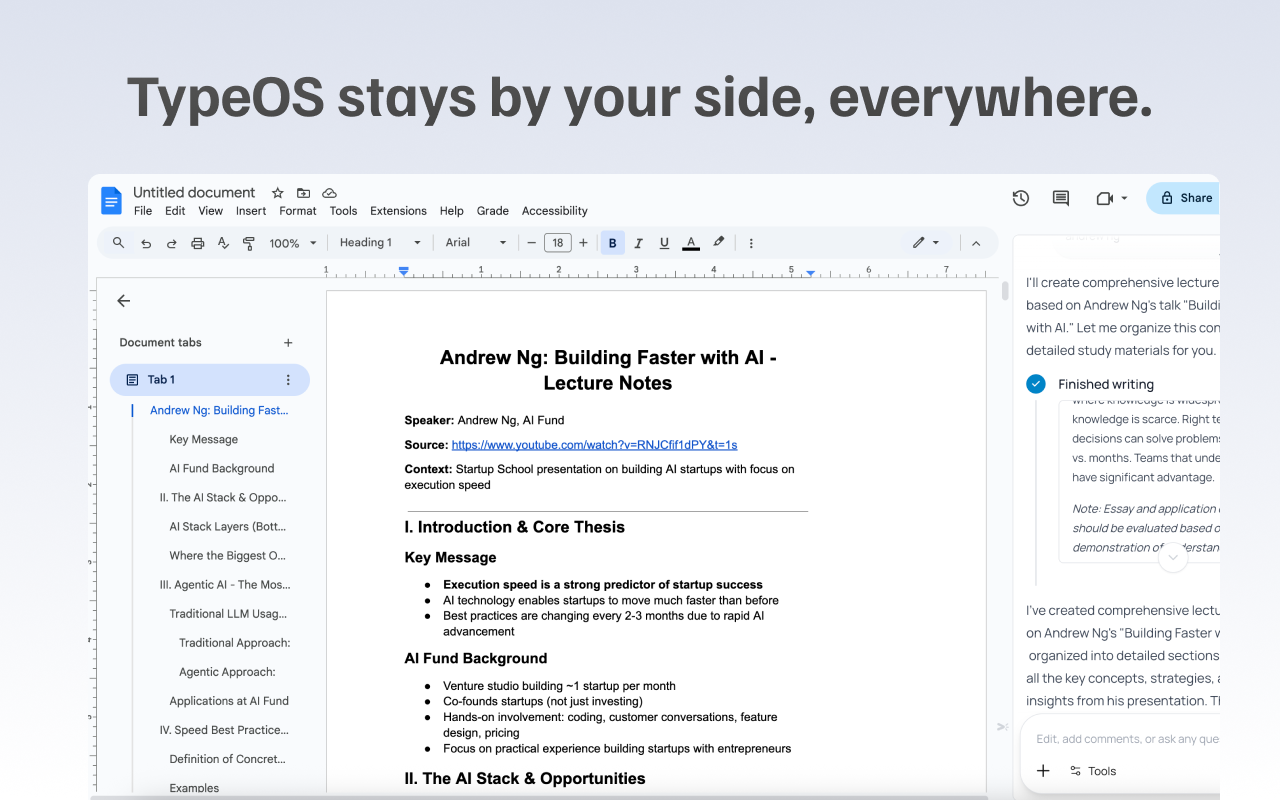Click the search menus magnifier icon

tap(118, 242)
